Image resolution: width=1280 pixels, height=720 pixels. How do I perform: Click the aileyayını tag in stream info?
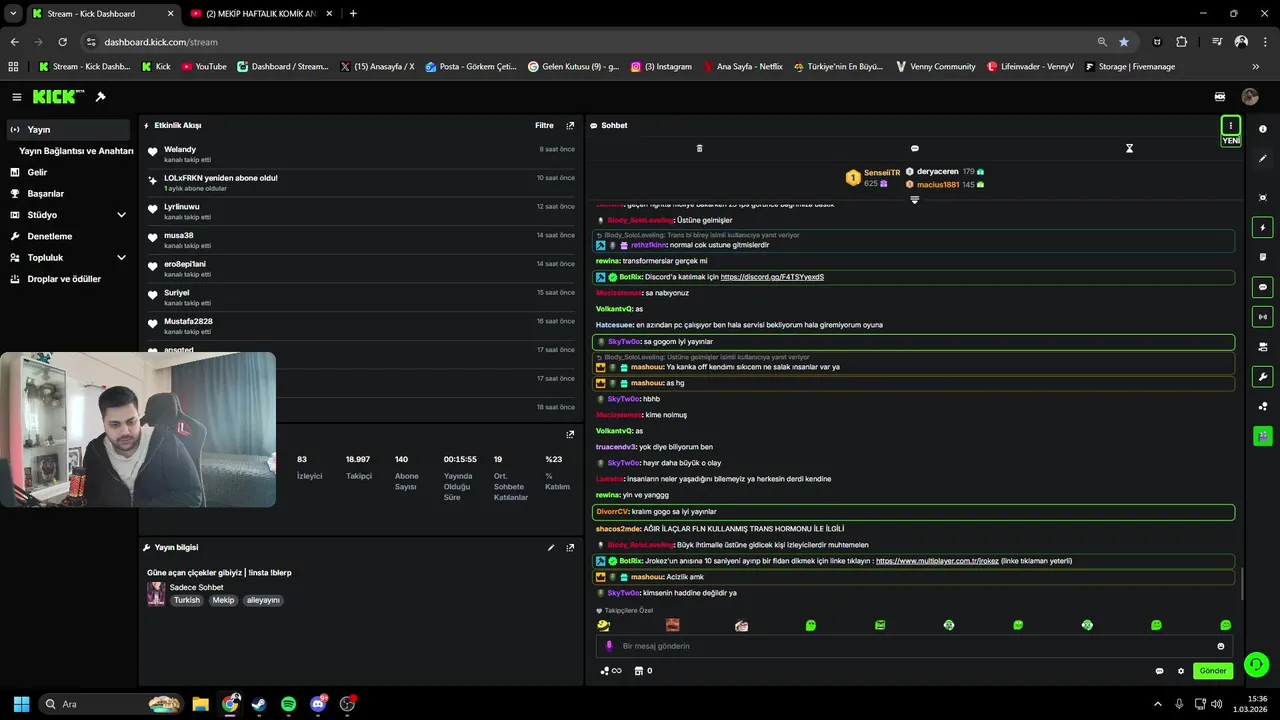tap(263, 600)
